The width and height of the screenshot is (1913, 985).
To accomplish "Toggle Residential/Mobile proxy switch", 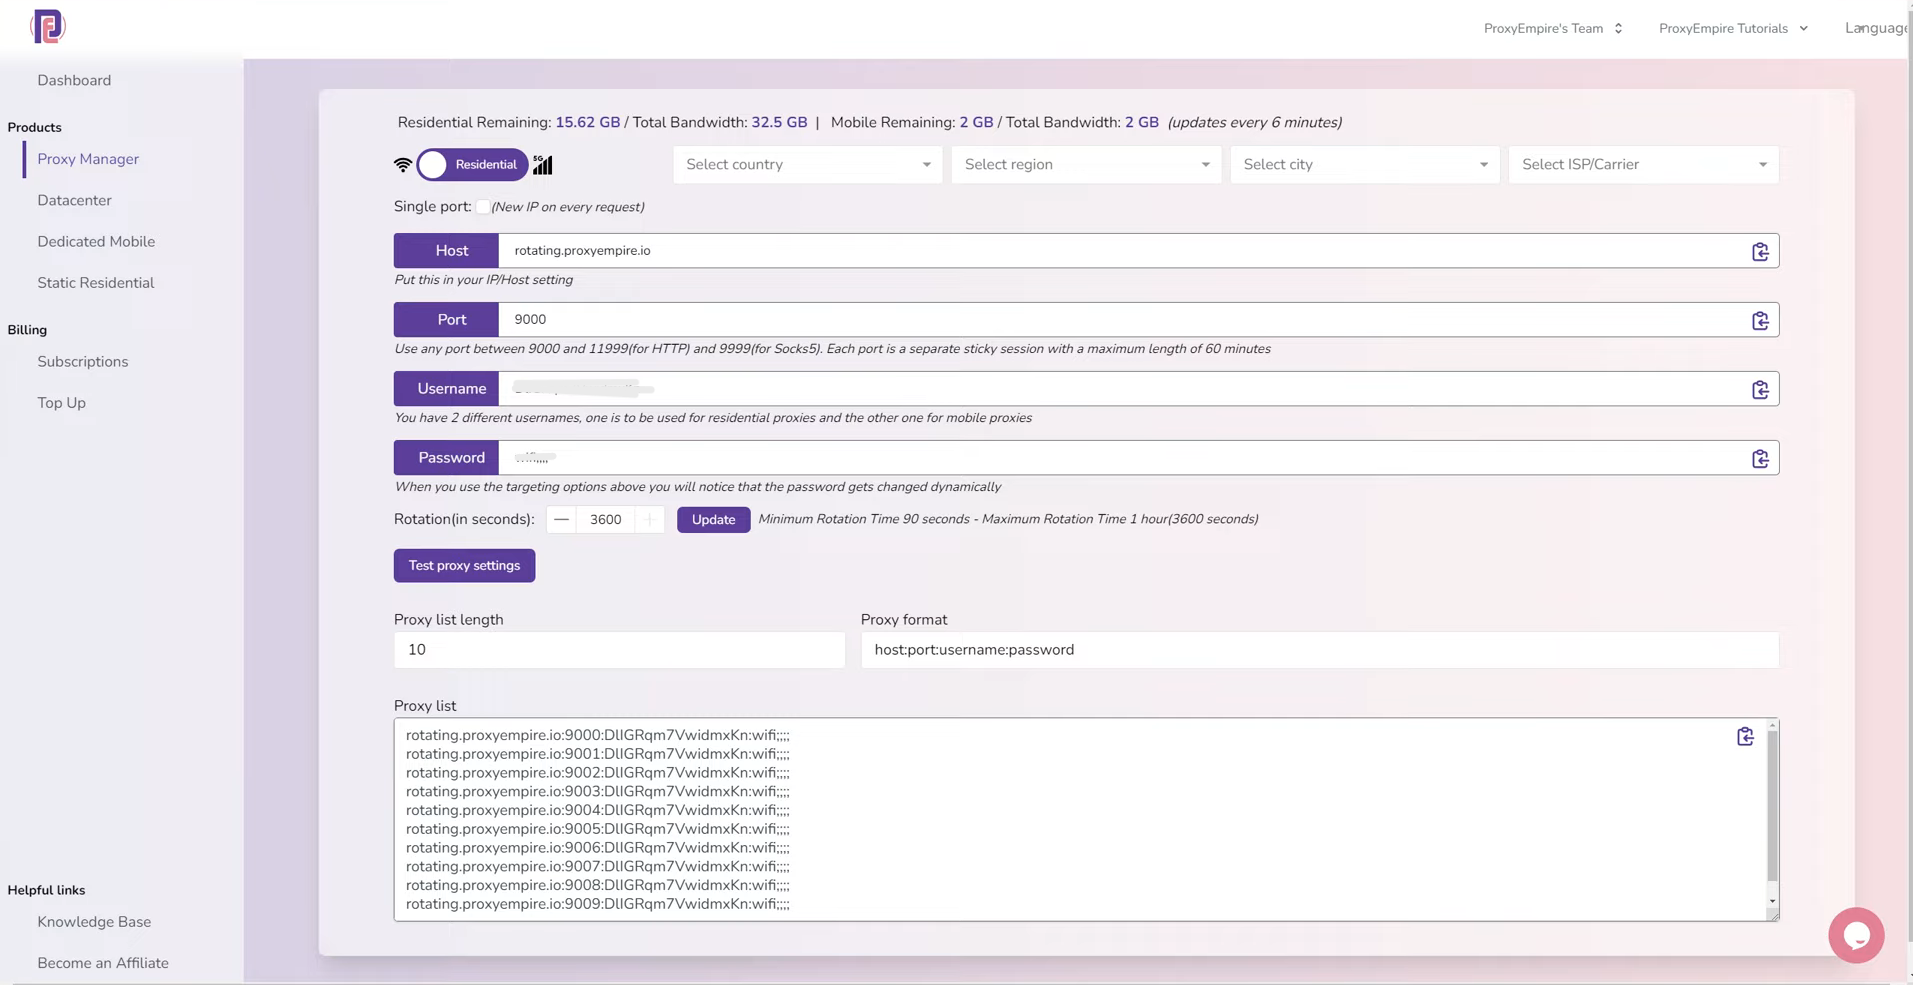I will 472,165.
